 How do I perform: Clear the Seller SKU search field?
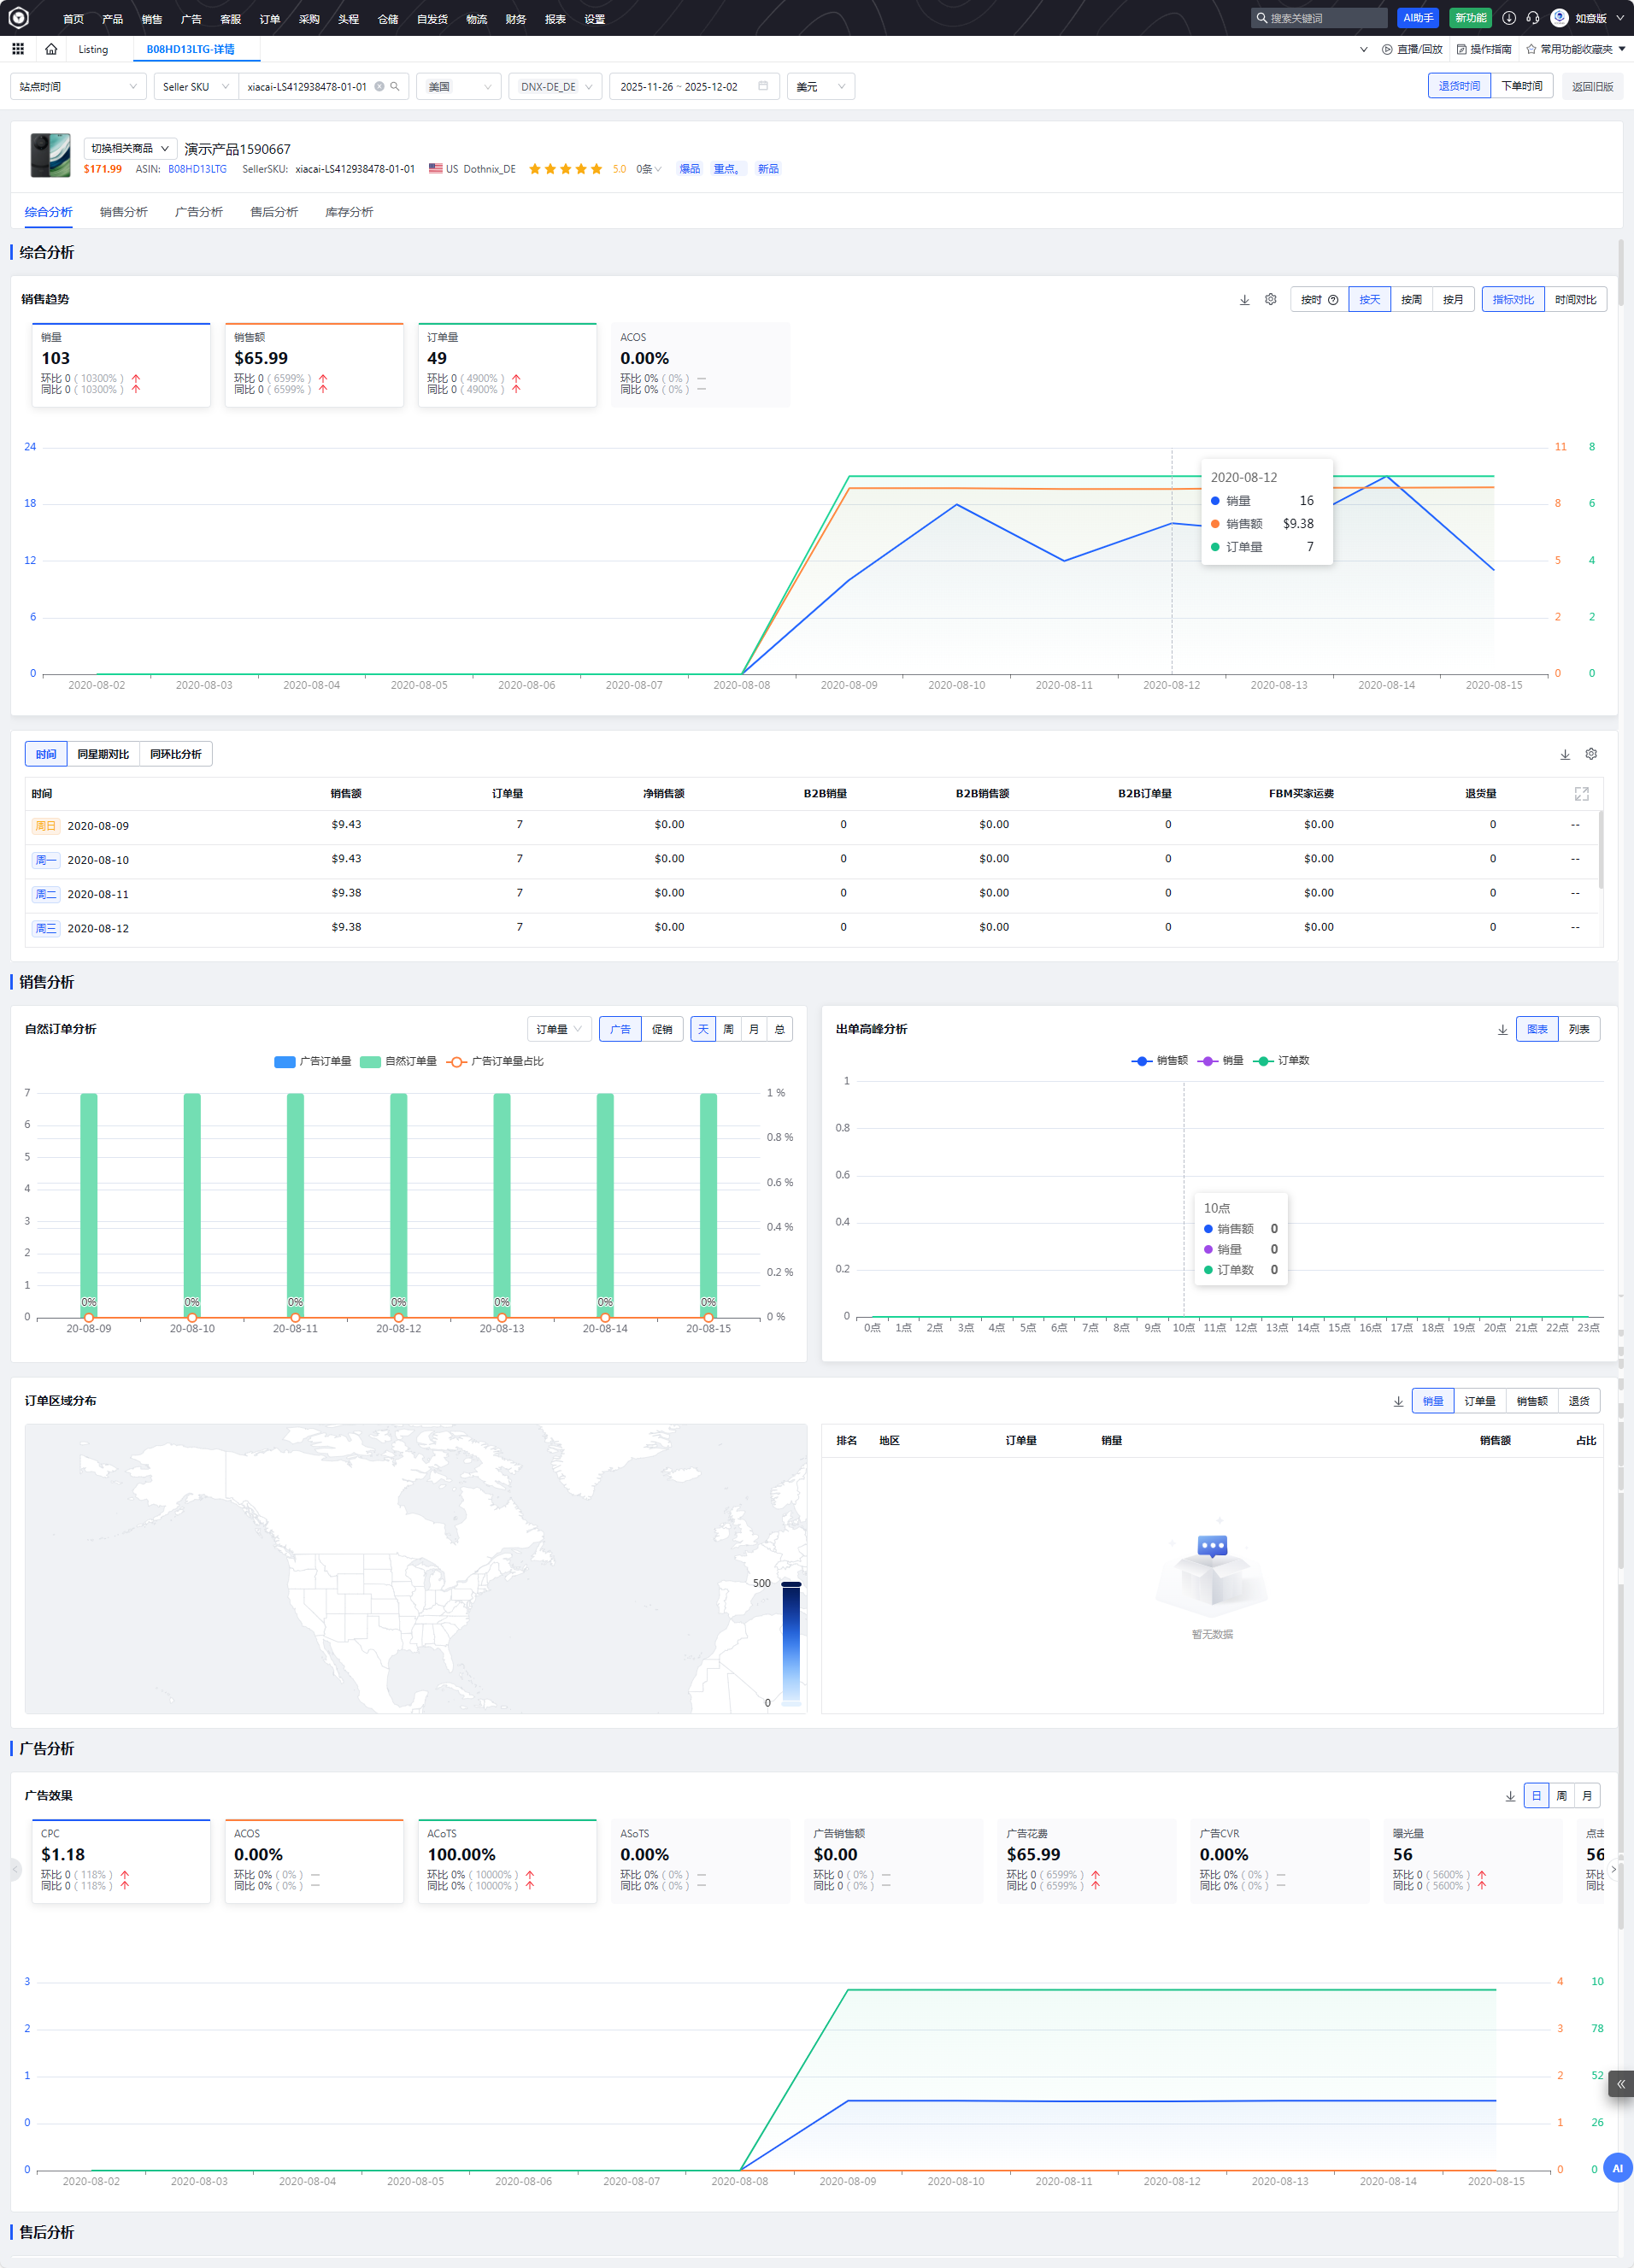pos(379,87)
